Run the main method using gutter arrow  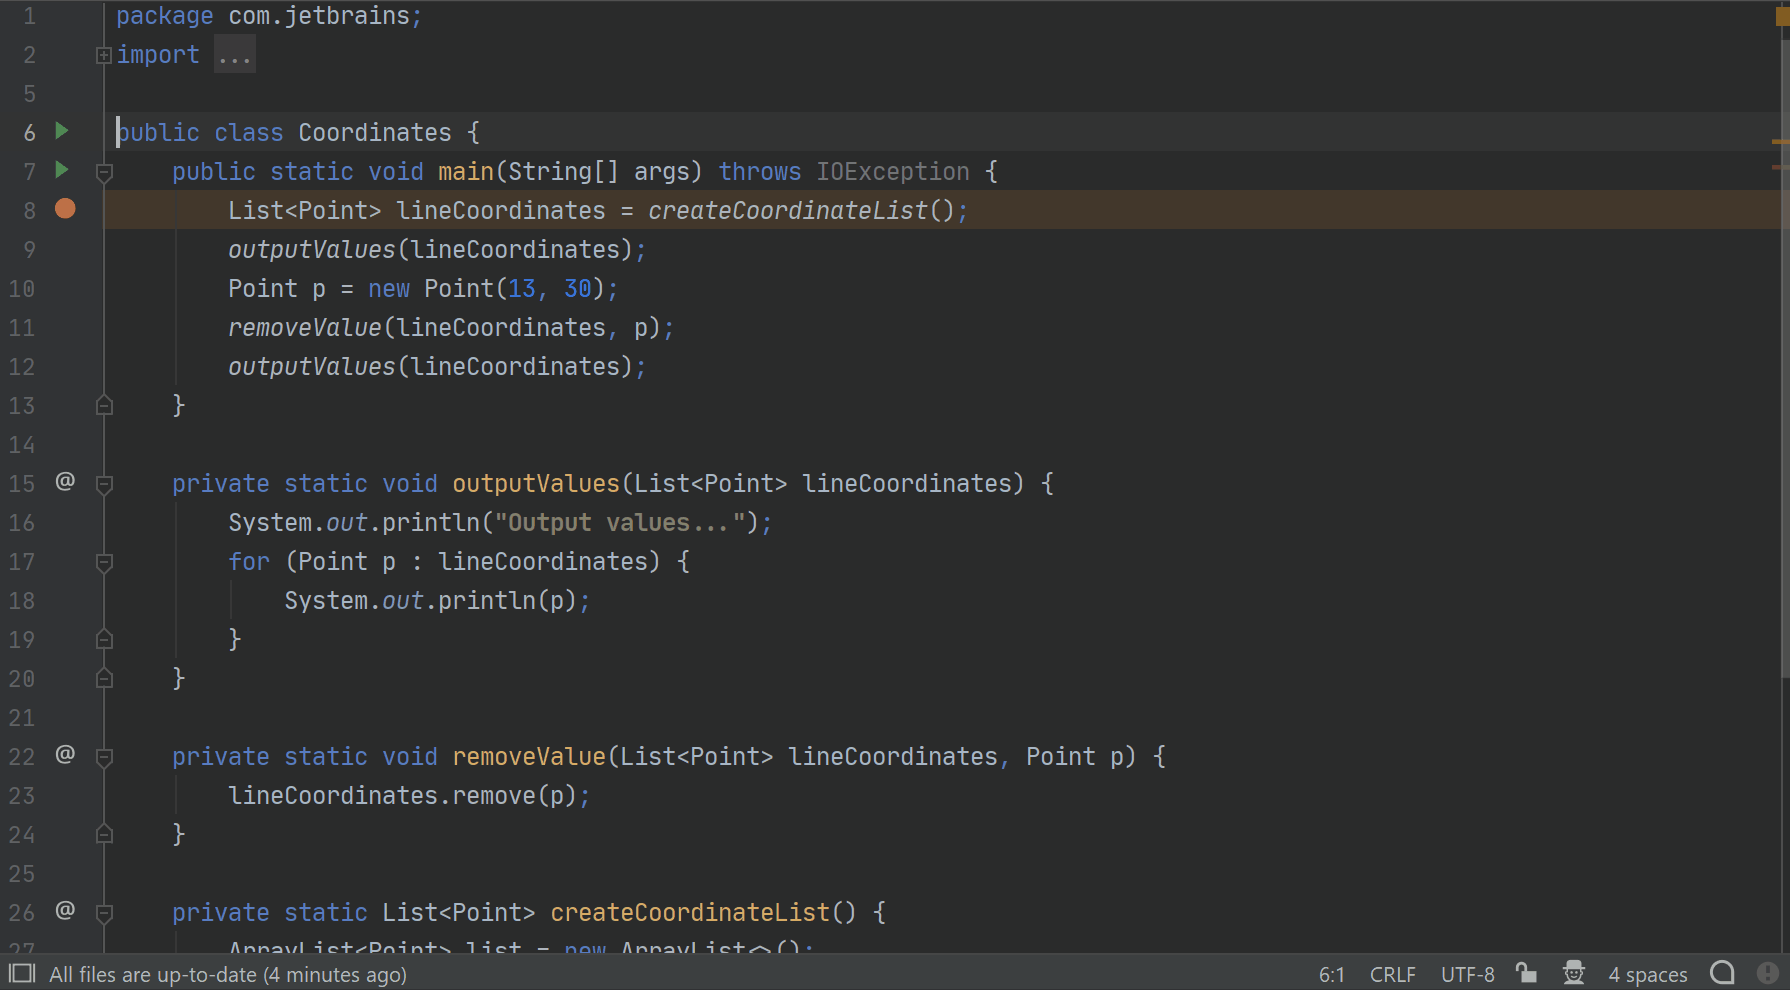[x=61, y=171]
